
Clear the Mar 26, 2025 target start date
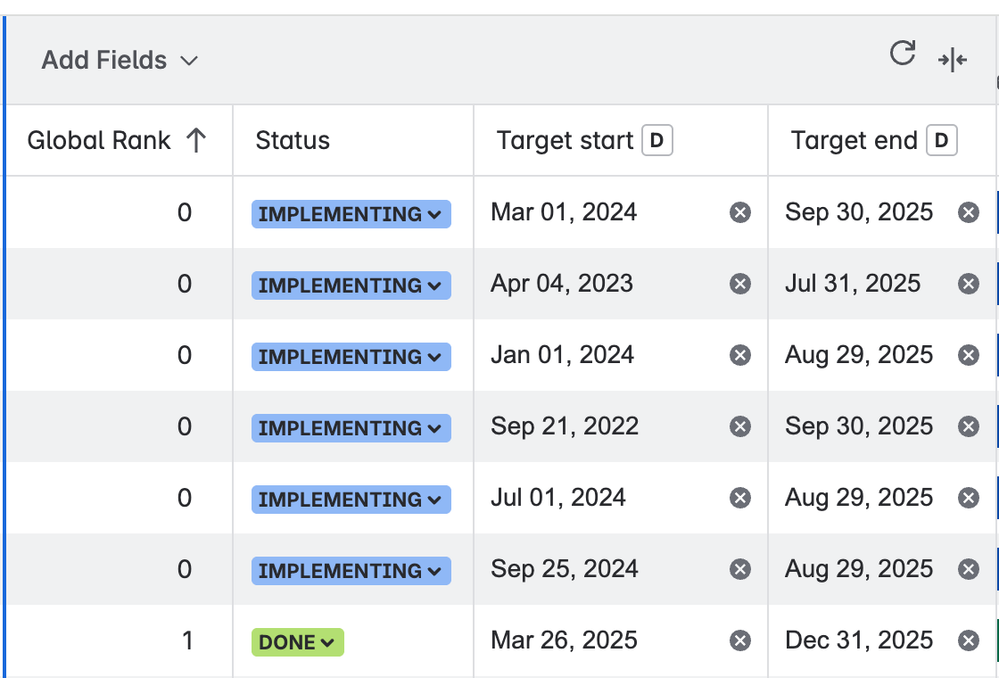[x=740, y=641]
